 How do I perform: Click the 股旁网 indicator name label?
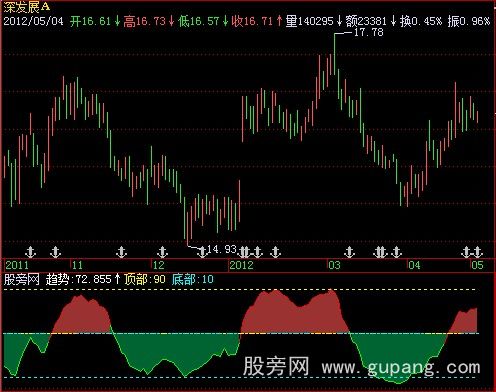tap(22, 279)
